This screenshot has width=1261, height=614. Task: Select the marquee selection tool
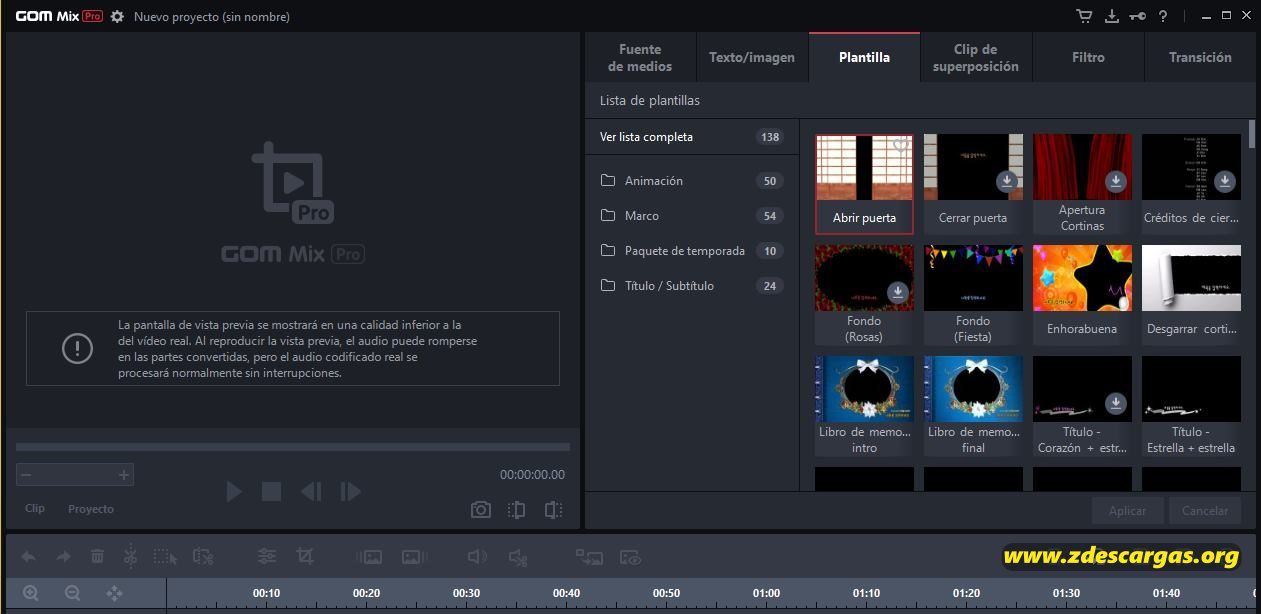click(x=165, y=557)
